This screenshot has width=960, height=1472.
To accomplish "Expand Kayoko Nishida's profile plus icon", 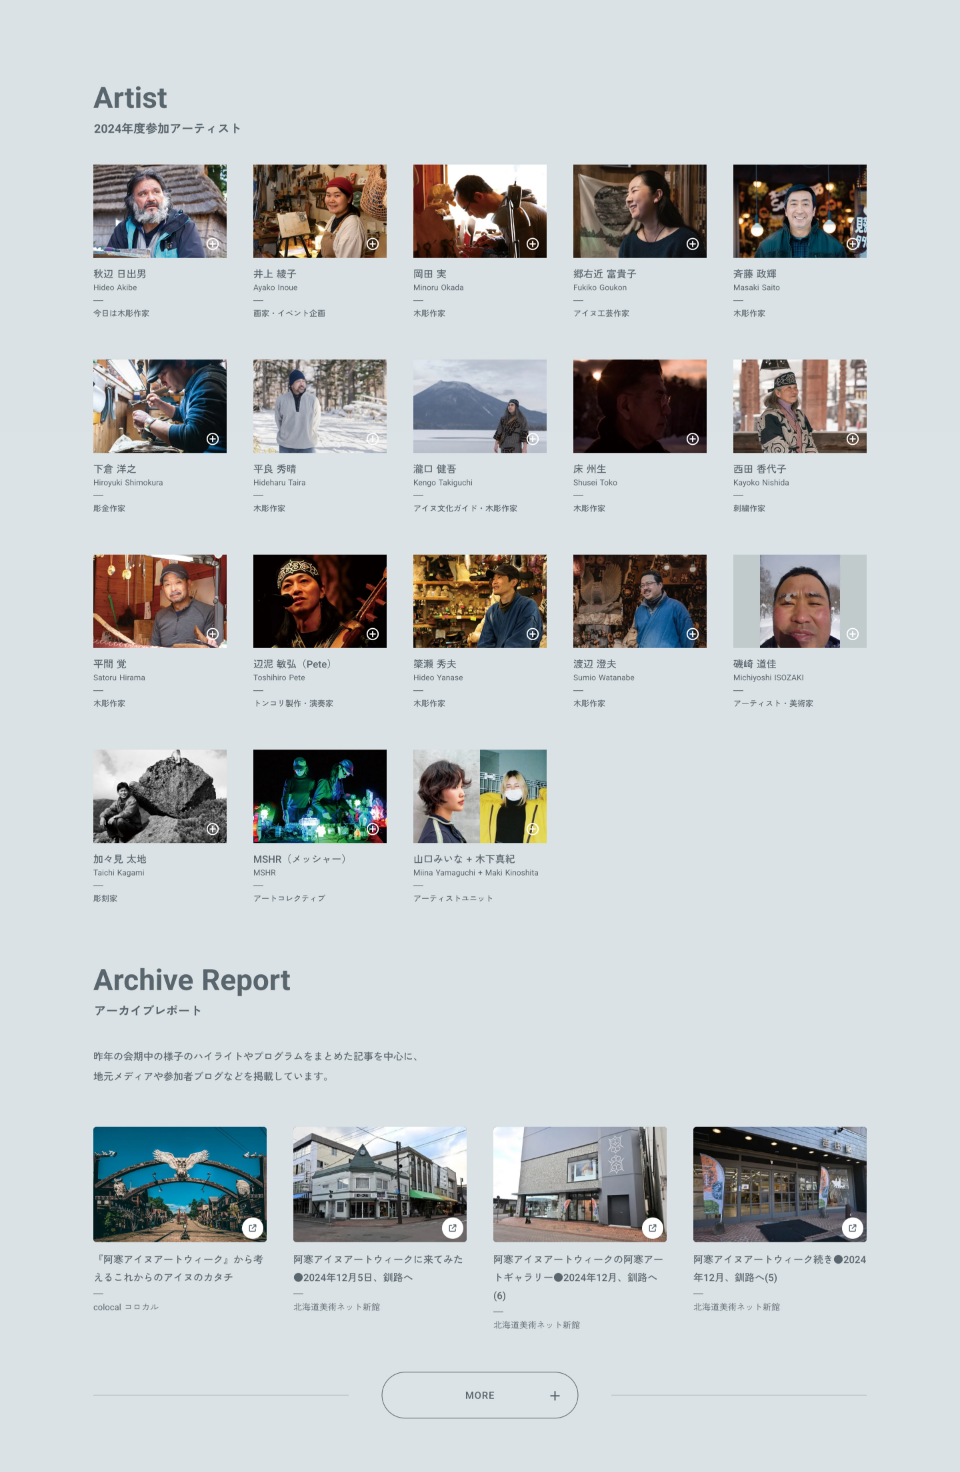I will coord(853,439).
